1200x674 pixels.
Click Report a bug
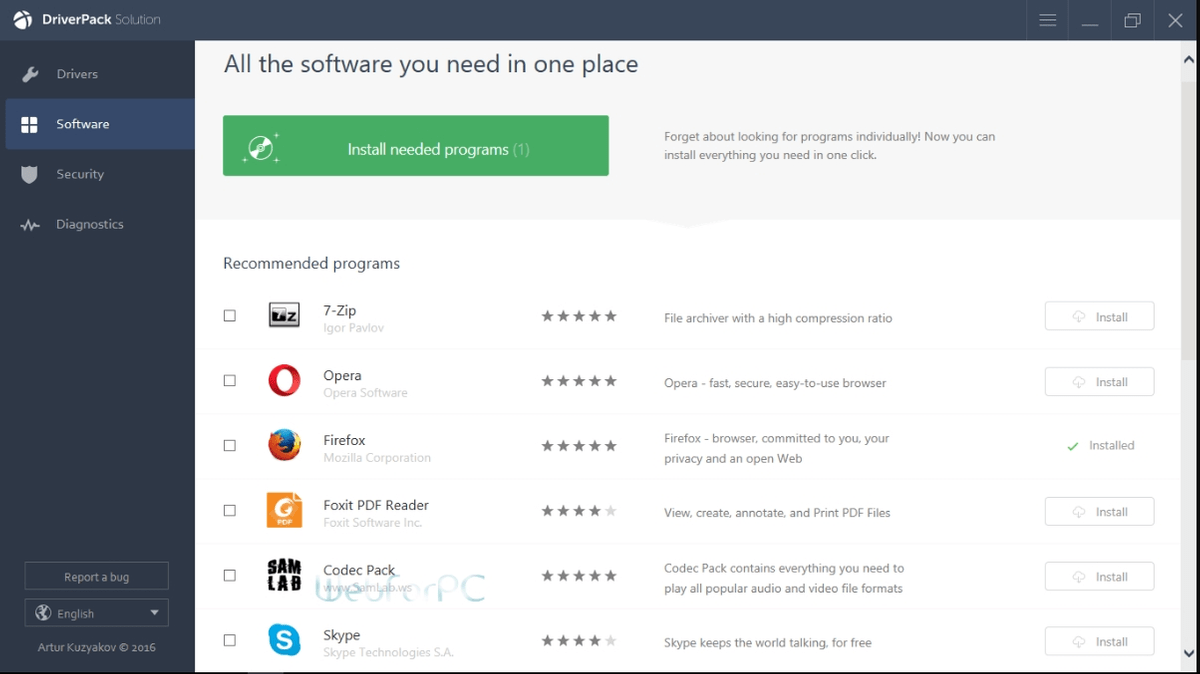96,576
